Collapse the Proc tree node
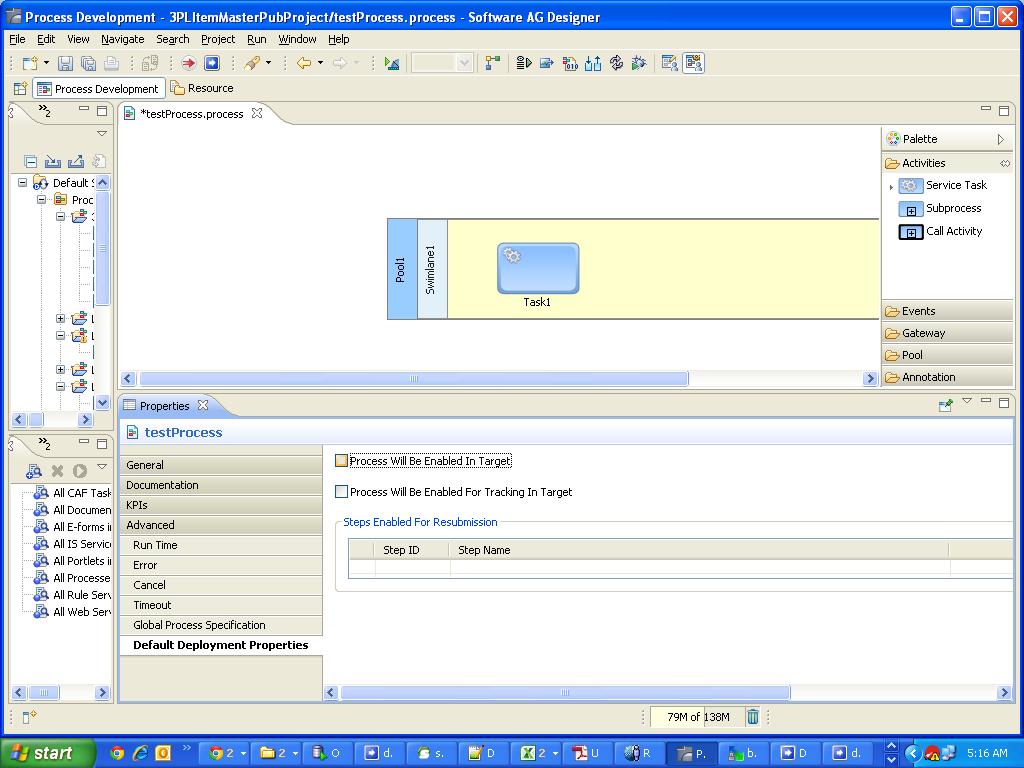Screen dimensions: 1024x768 click(x=42, y=200)
